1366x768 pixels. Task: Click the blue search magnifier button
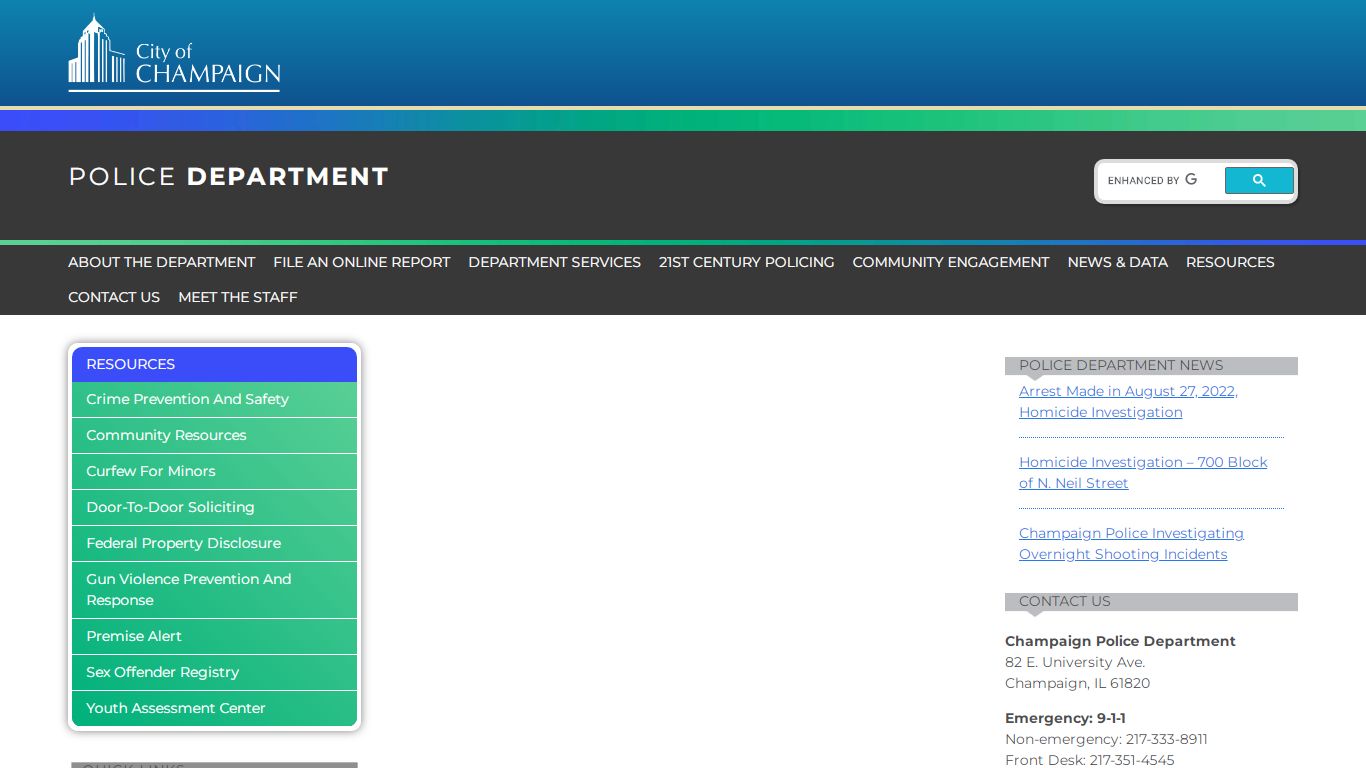1259,181
